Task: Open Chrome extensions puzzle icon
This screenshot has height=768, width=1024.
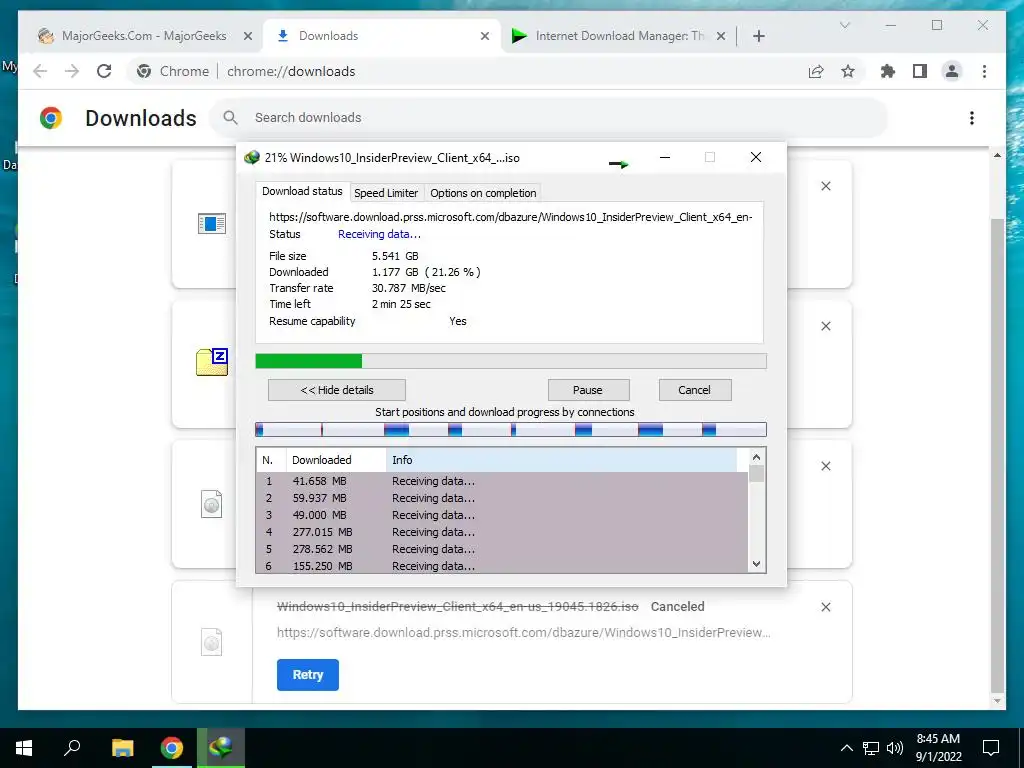Action: tap(888, 71)
